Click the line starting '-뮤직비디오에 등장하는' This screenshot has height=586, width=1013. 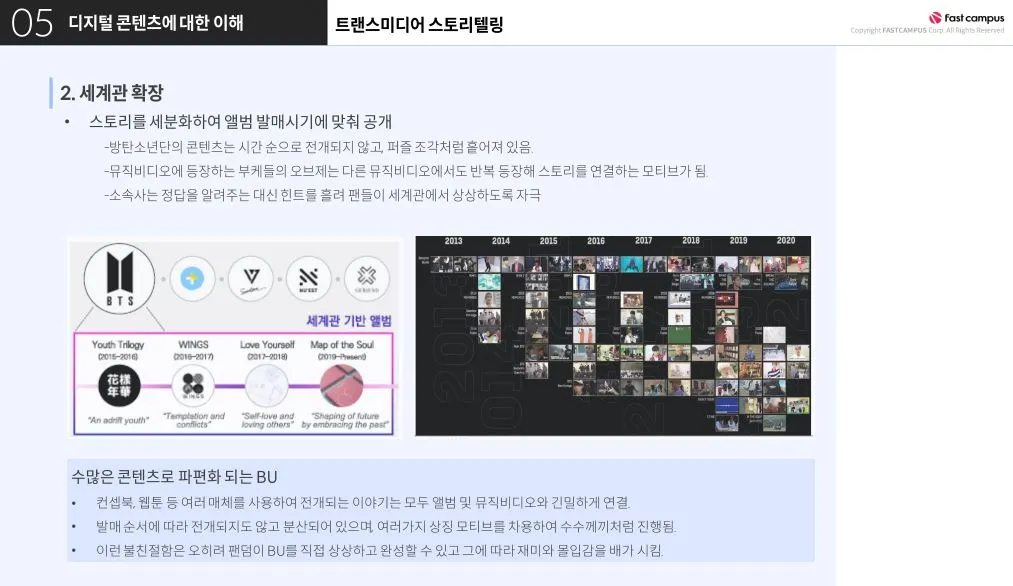[406, 171]
